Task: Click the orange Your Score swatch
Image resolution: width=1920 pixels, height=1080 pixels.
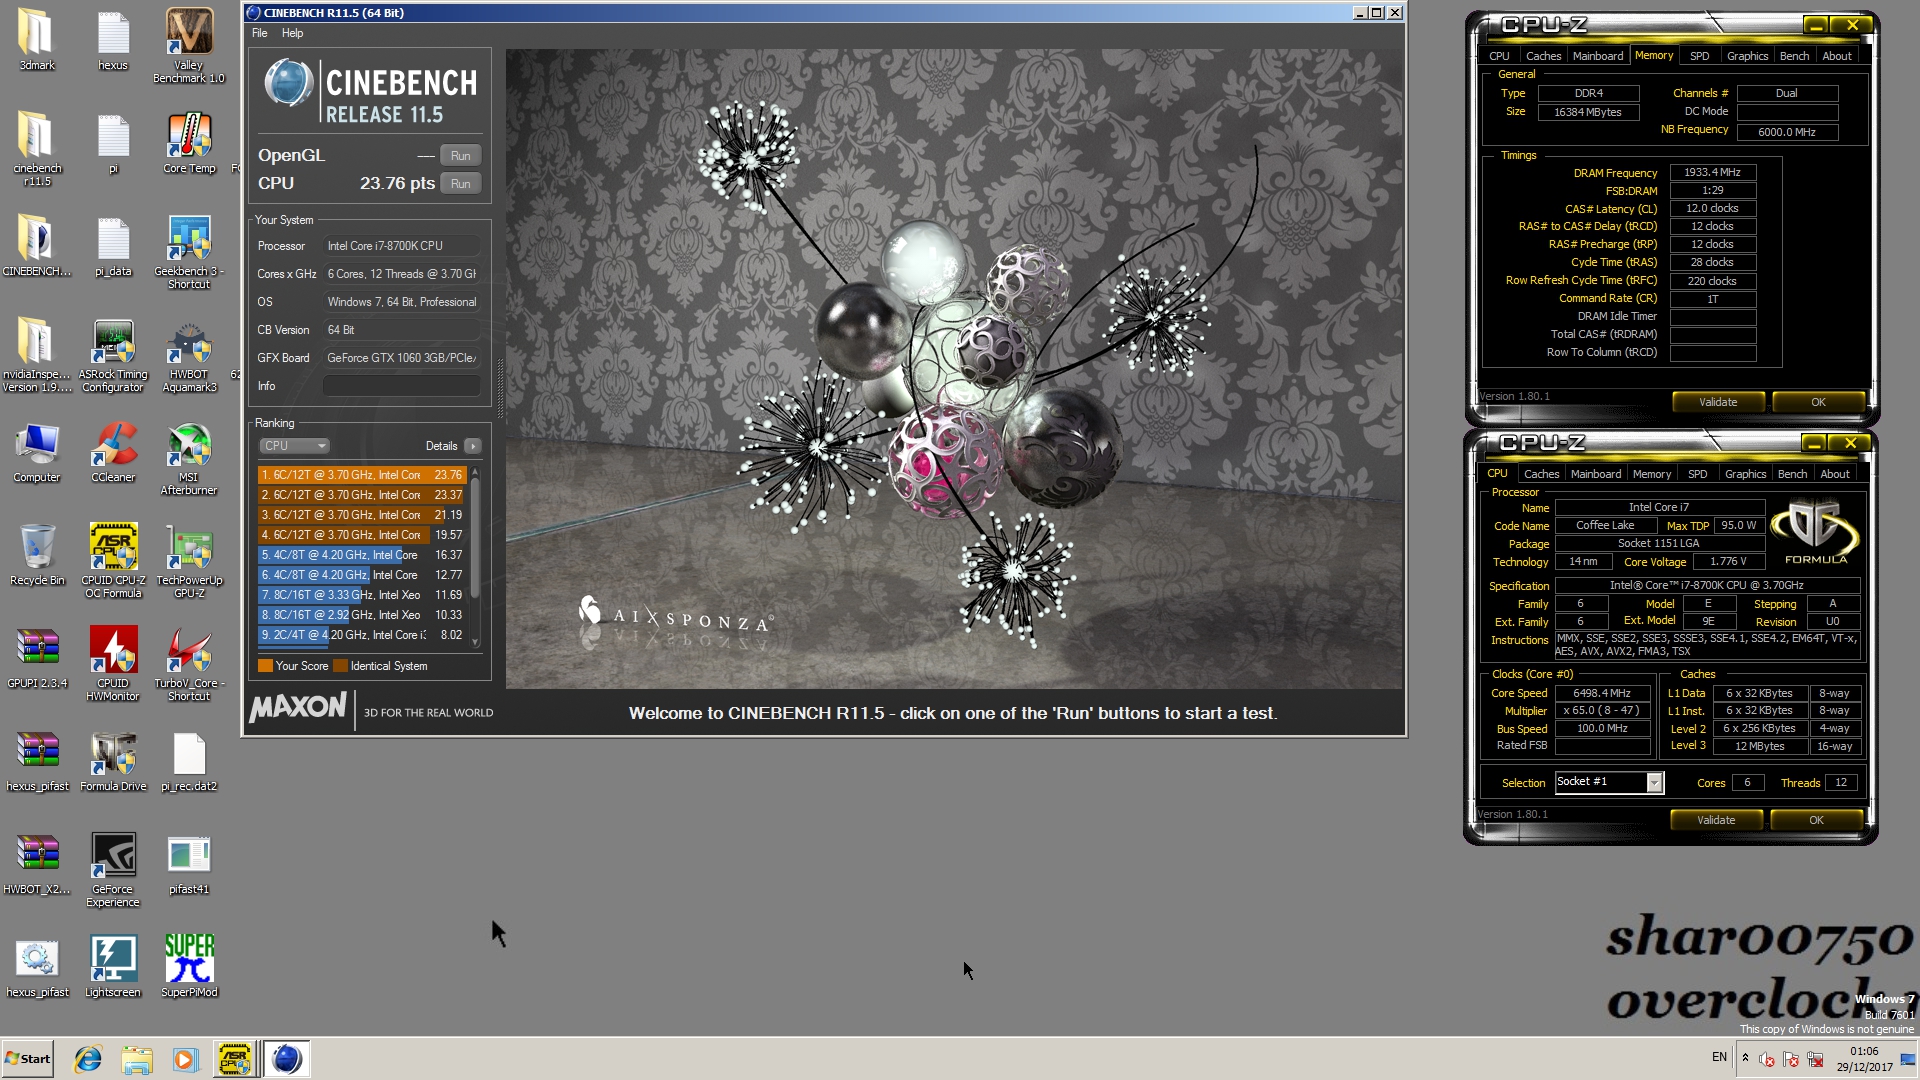Action: point(265,666)
